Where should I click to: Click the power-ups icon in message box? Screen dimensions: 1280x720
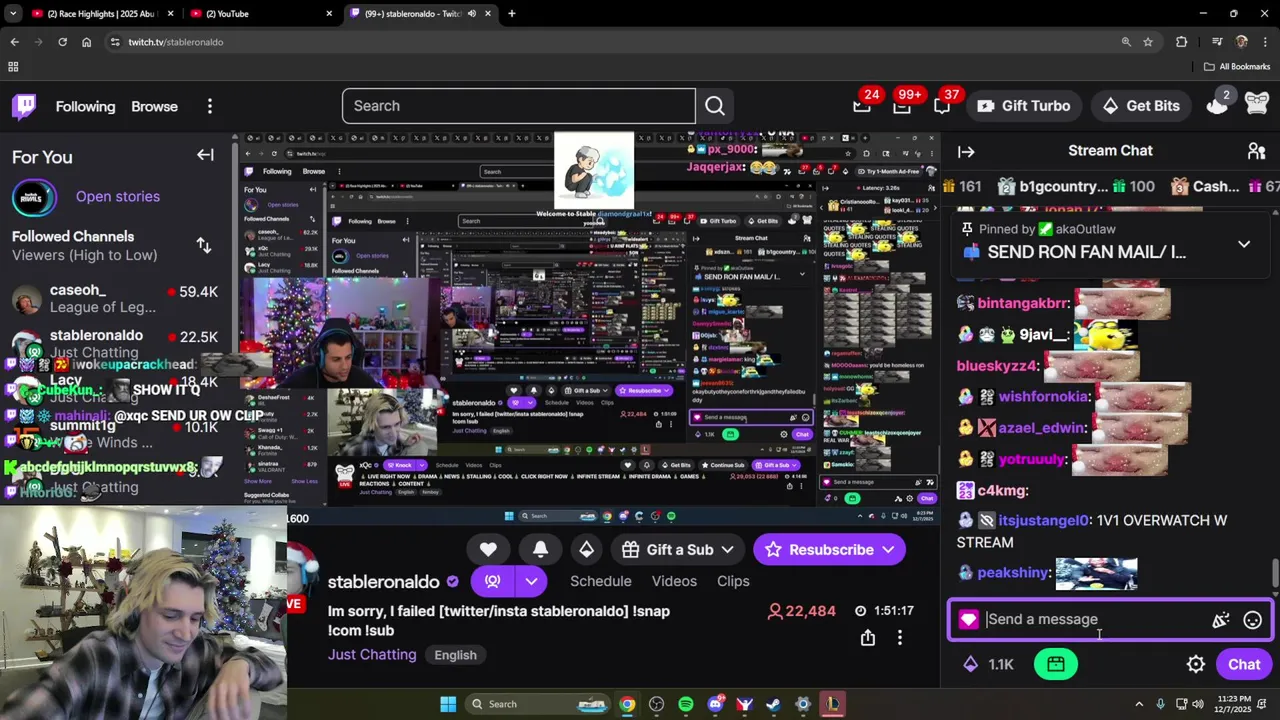point(1220,620)
